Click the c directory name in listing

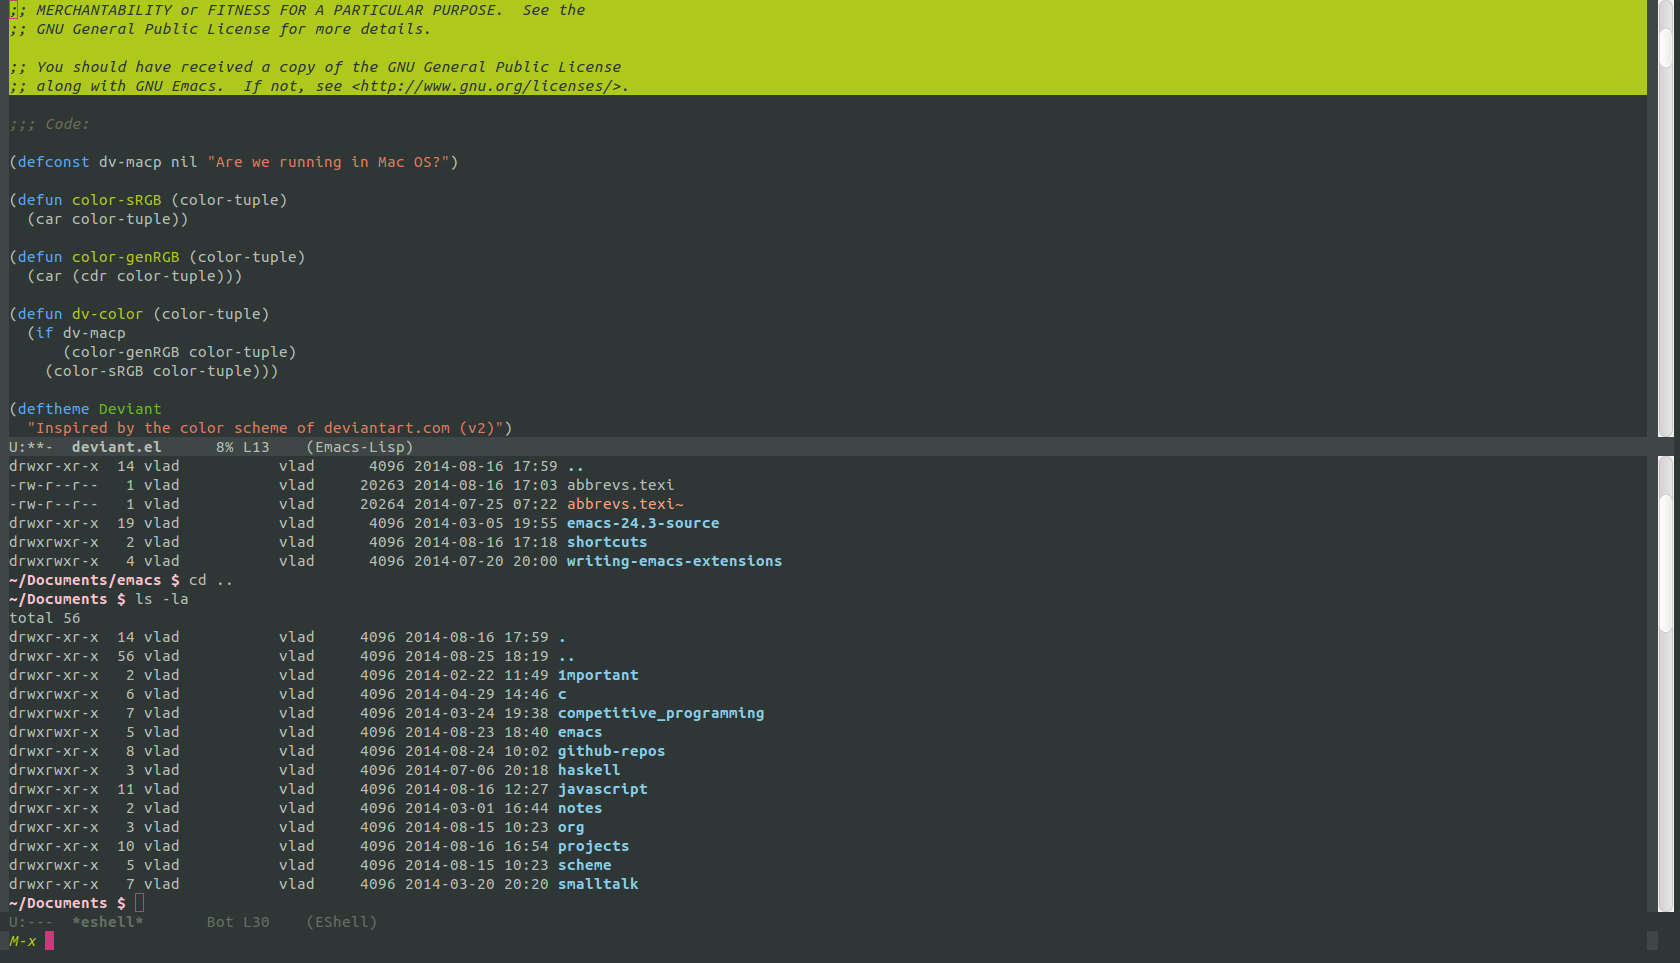562,694
